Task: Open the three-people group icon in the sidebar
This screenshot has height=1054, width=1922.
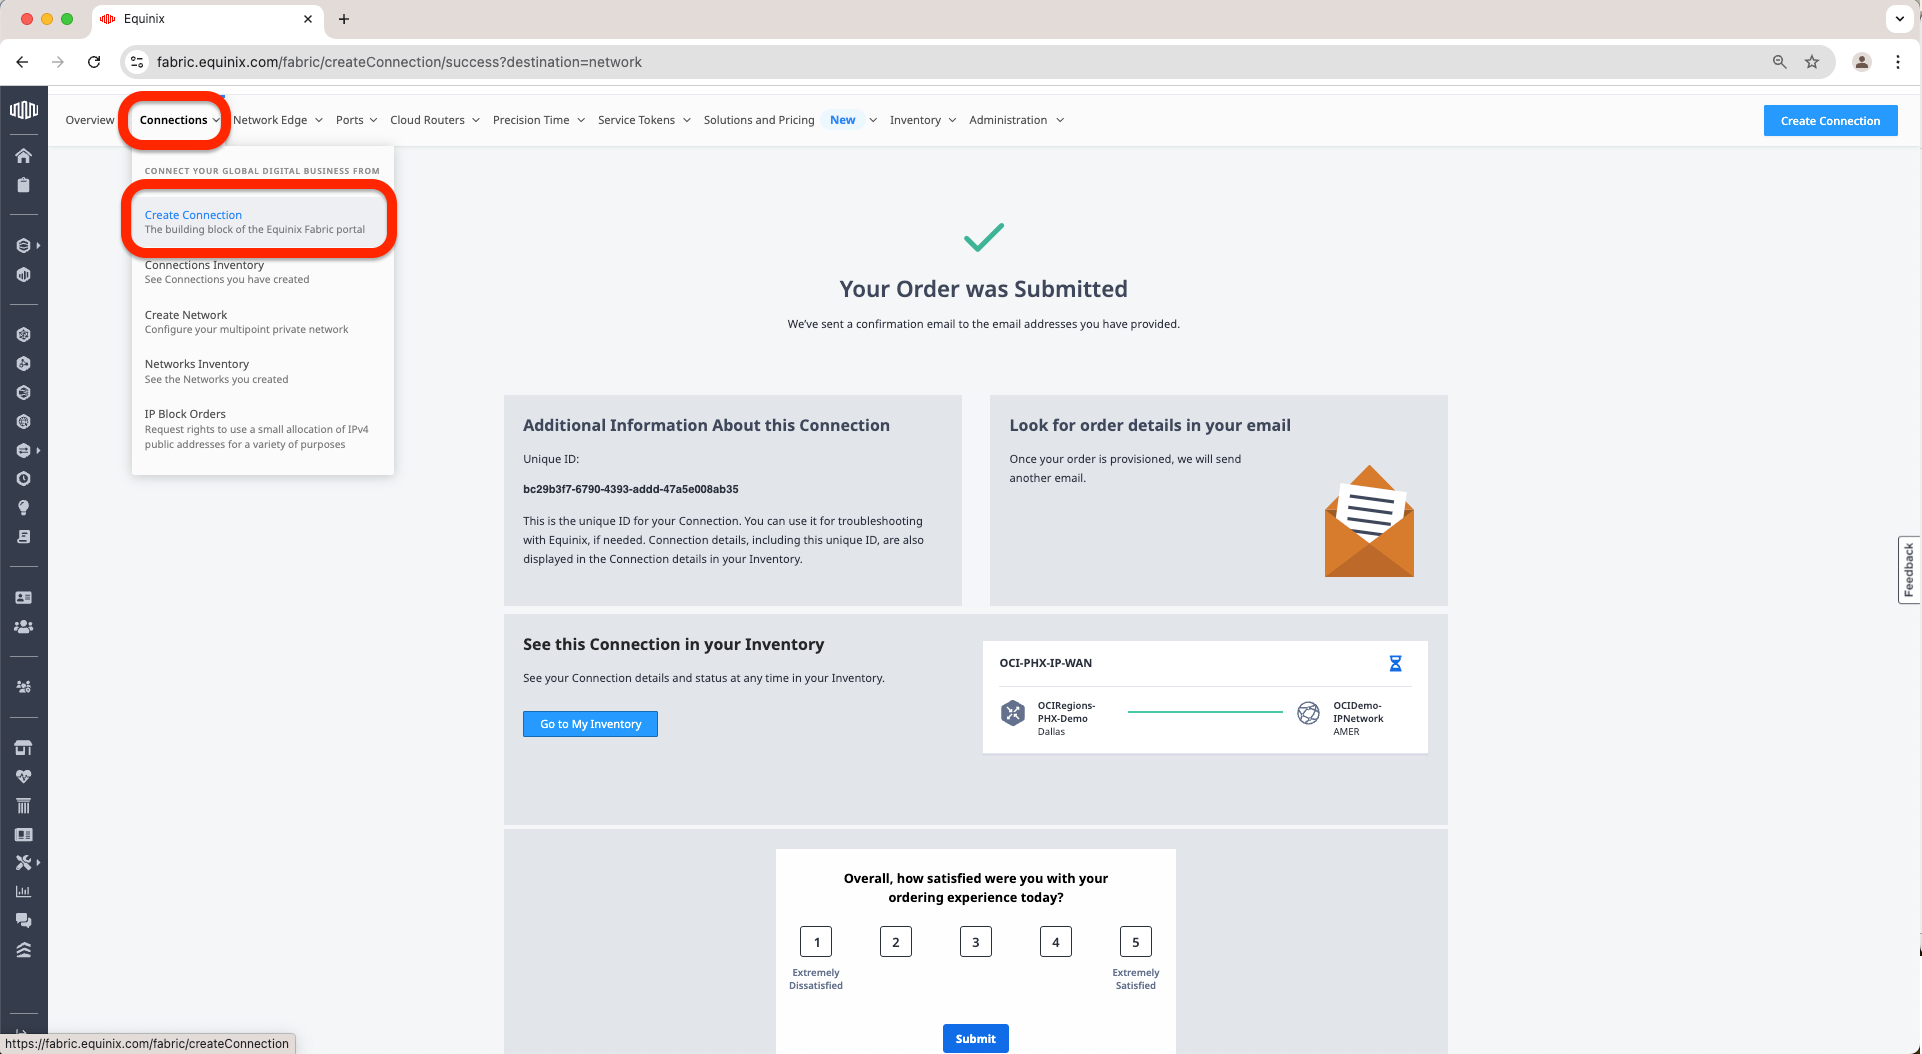Action: [24, 627]
